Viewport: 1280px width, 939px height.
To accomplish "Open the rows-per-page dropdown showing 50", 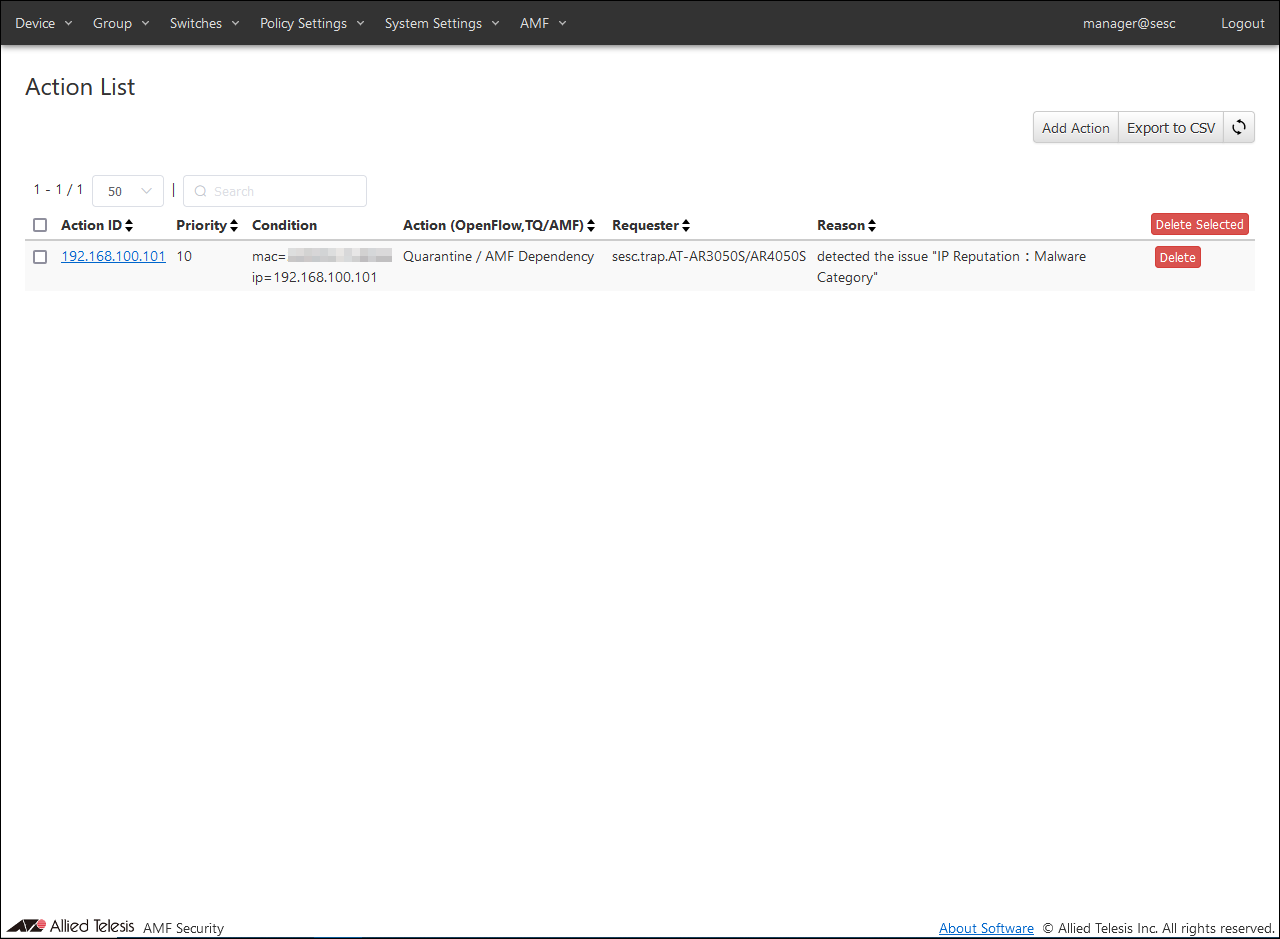I will 128,191.
